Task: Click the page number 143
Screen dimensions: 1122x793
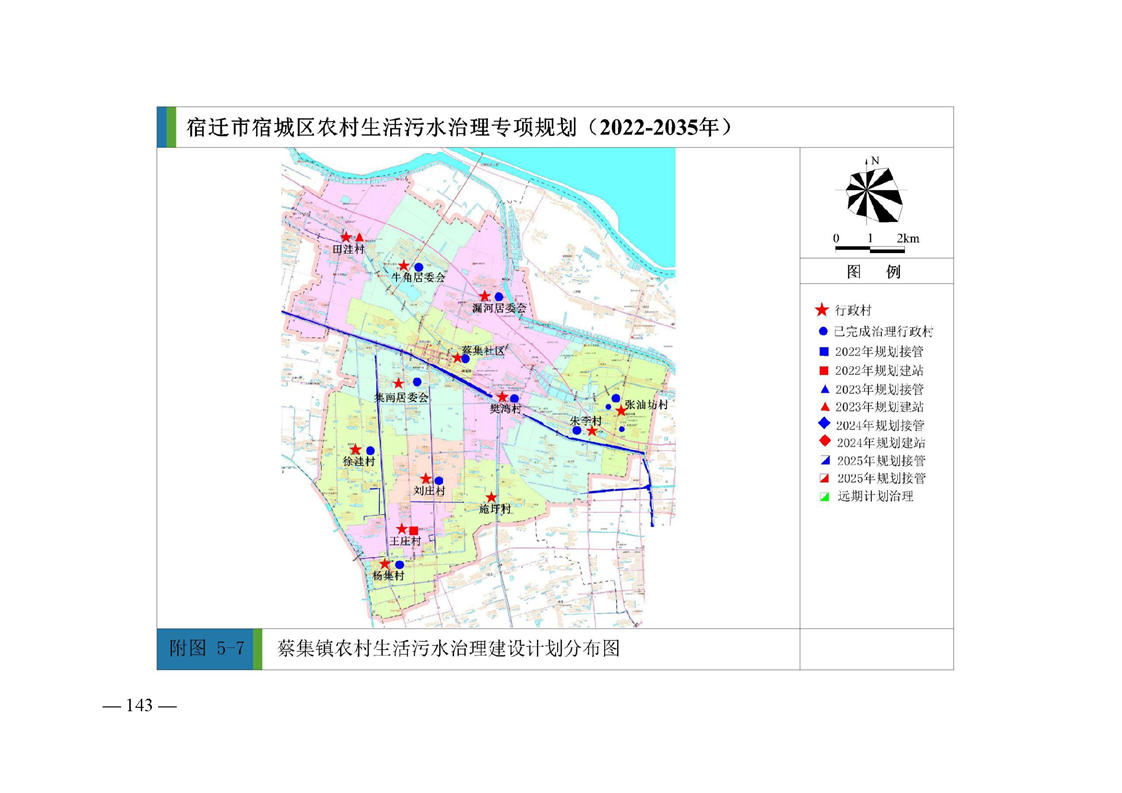Action: tap(139, 706)
